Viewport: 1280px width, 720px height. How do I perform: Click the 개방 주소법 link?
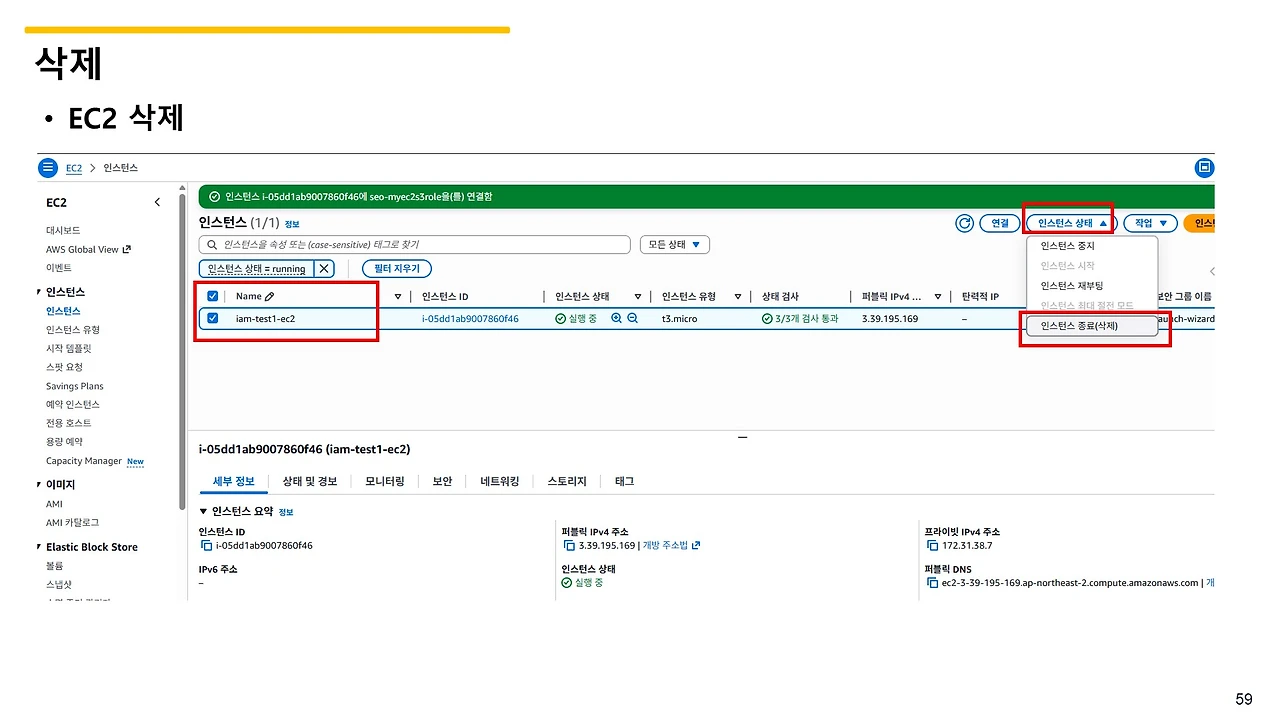[x=666, y=546]
